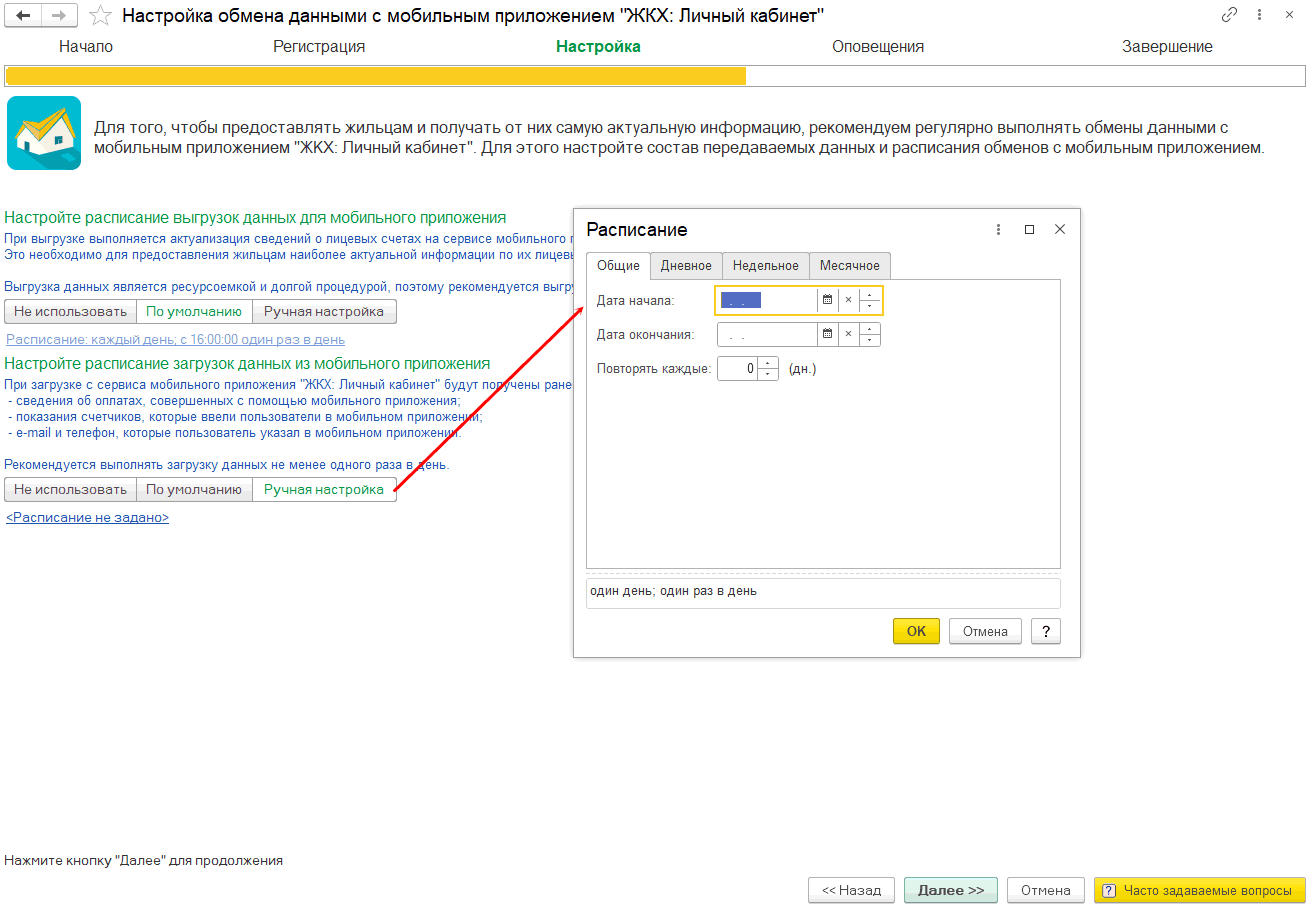This screenshot has width=1310, height=908.
Task: Switch to the Месячное tab
Action: [x=850, y=265]
